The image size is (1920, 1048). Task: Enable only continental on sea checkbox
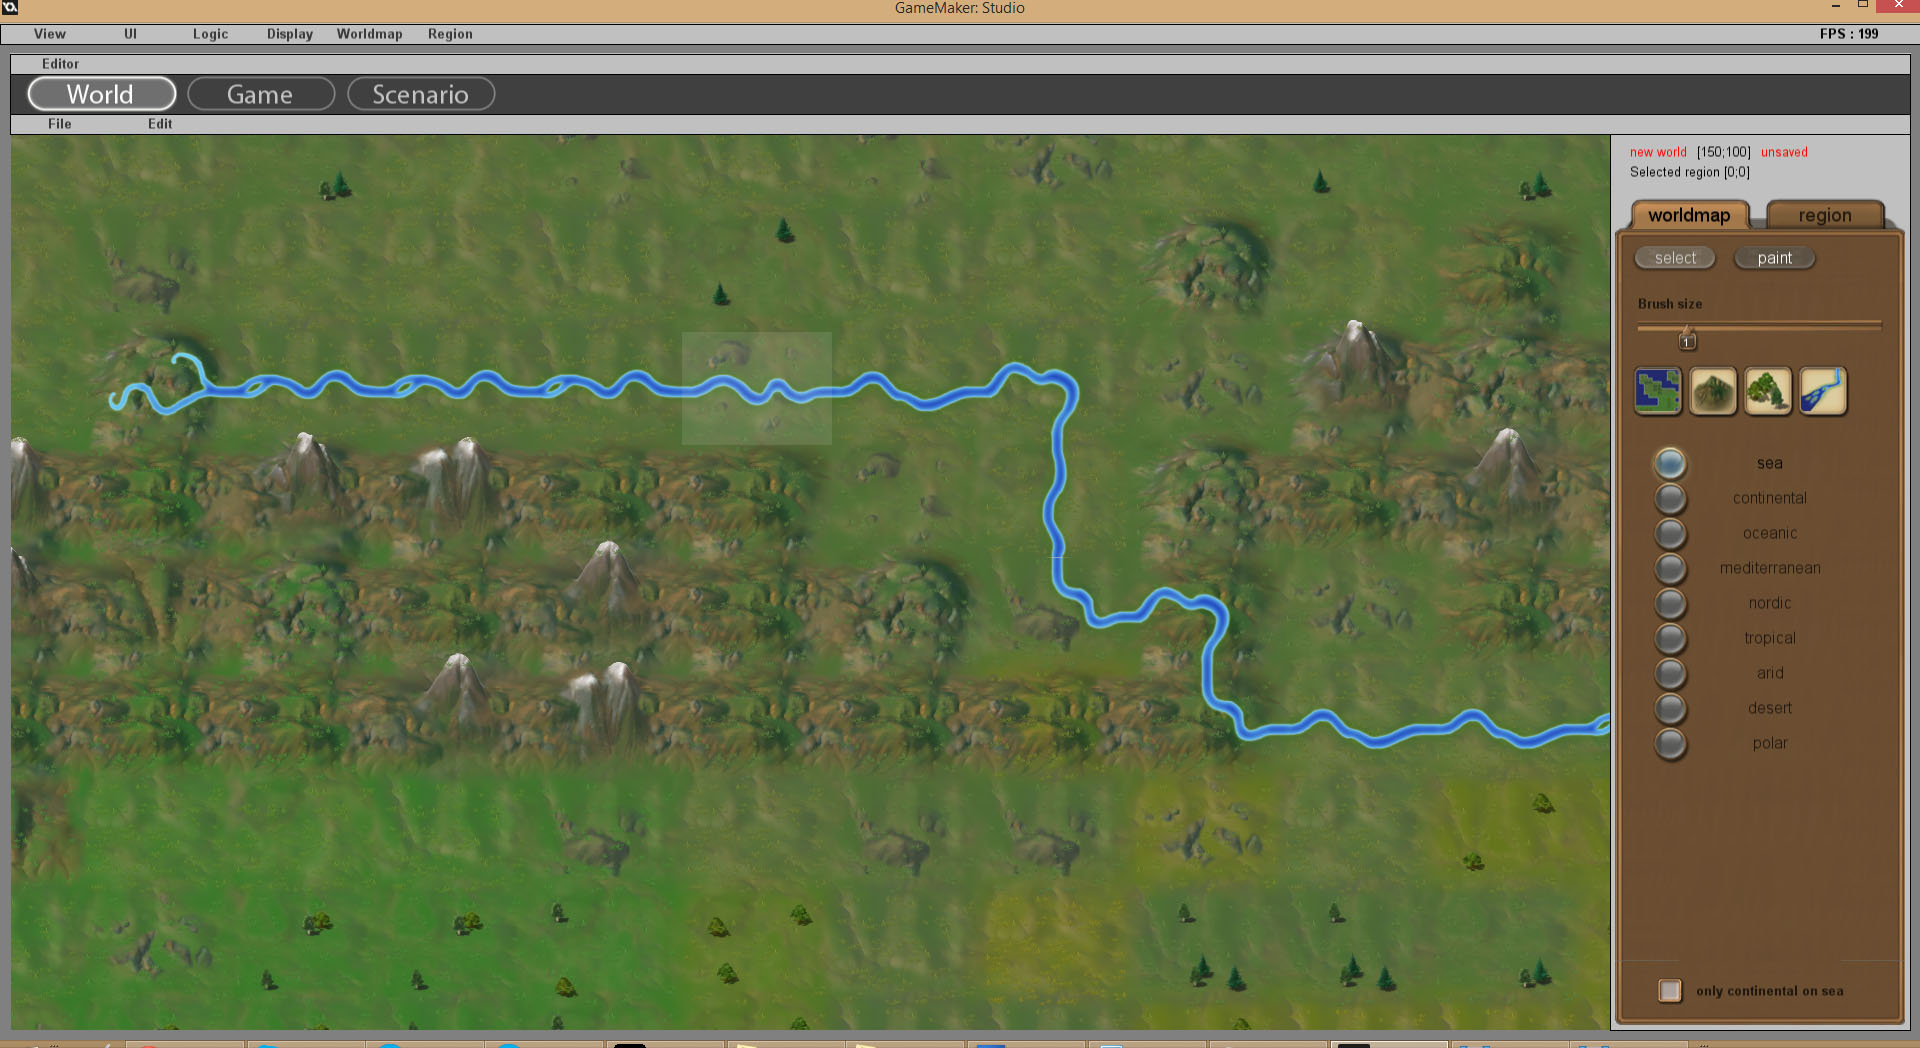click(1669, 990)
